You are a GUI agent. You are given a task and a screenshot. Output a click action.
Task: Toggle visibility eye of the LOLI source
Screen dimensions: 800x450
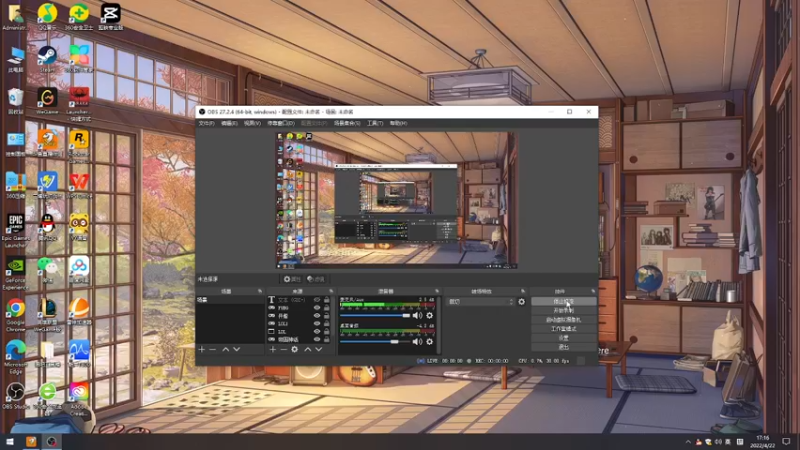pyautogui.click(x=317, y=323)
